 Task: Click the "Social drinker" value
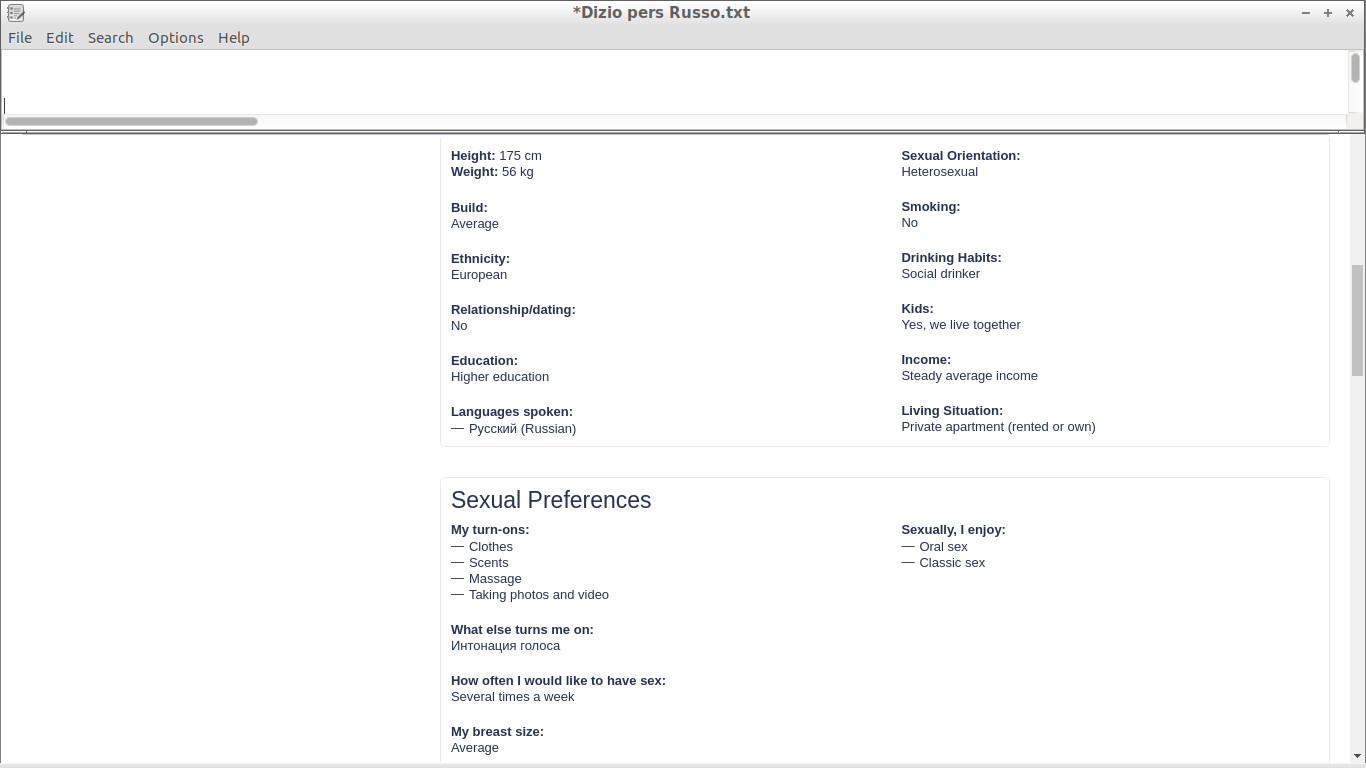[940, 274]
